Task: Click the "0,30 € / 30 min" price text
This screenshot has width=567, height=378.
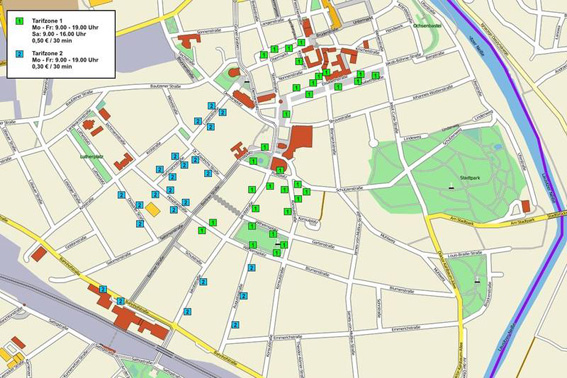Action: [x=52, y=67]
